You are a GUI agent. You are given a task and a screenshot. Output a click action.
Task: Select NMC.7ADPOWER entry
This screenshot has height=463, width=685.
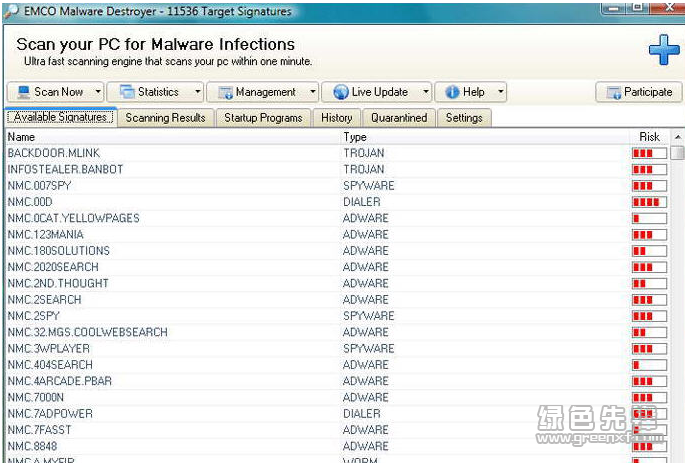[x=337, y=414]
